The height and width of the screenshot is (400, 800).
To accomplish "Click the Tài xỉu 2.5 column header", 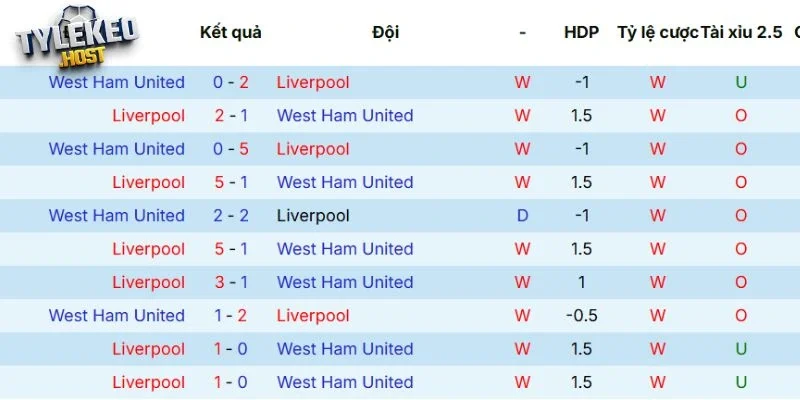I will pos(741,32).
